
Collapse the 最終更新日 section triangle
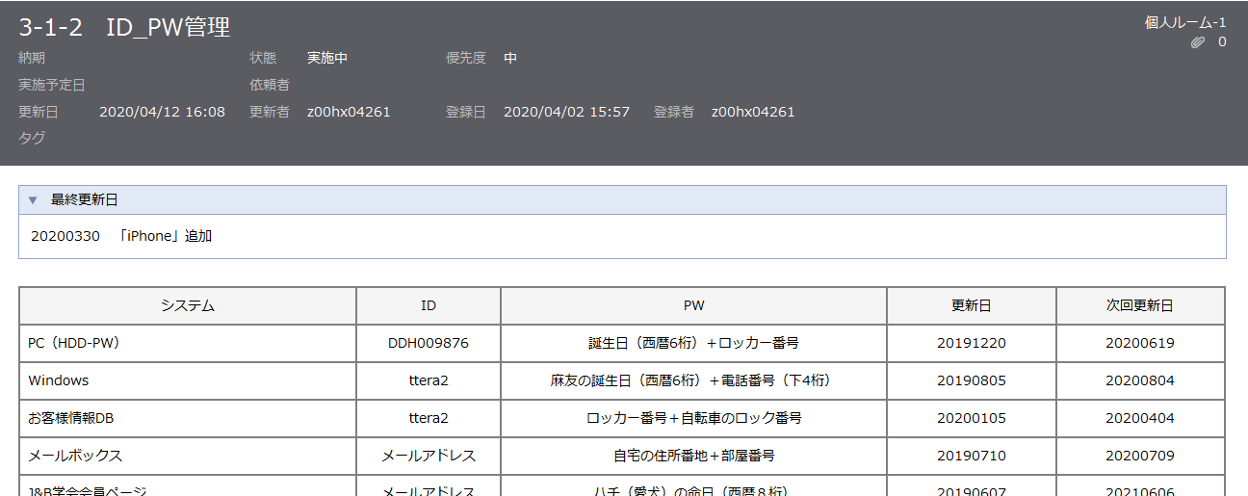tap(33, 200)
